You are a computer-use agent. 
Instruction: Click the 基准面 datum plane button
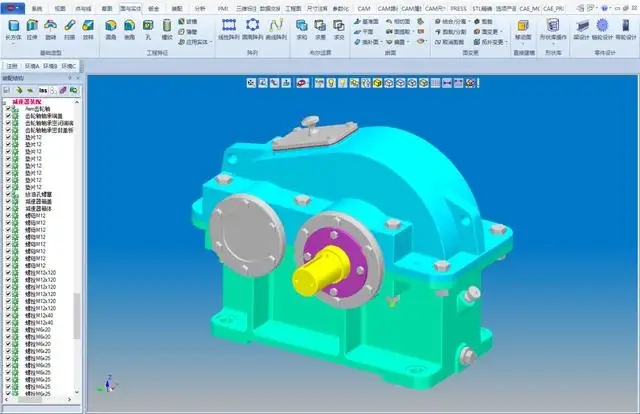[x=367, y=21]
